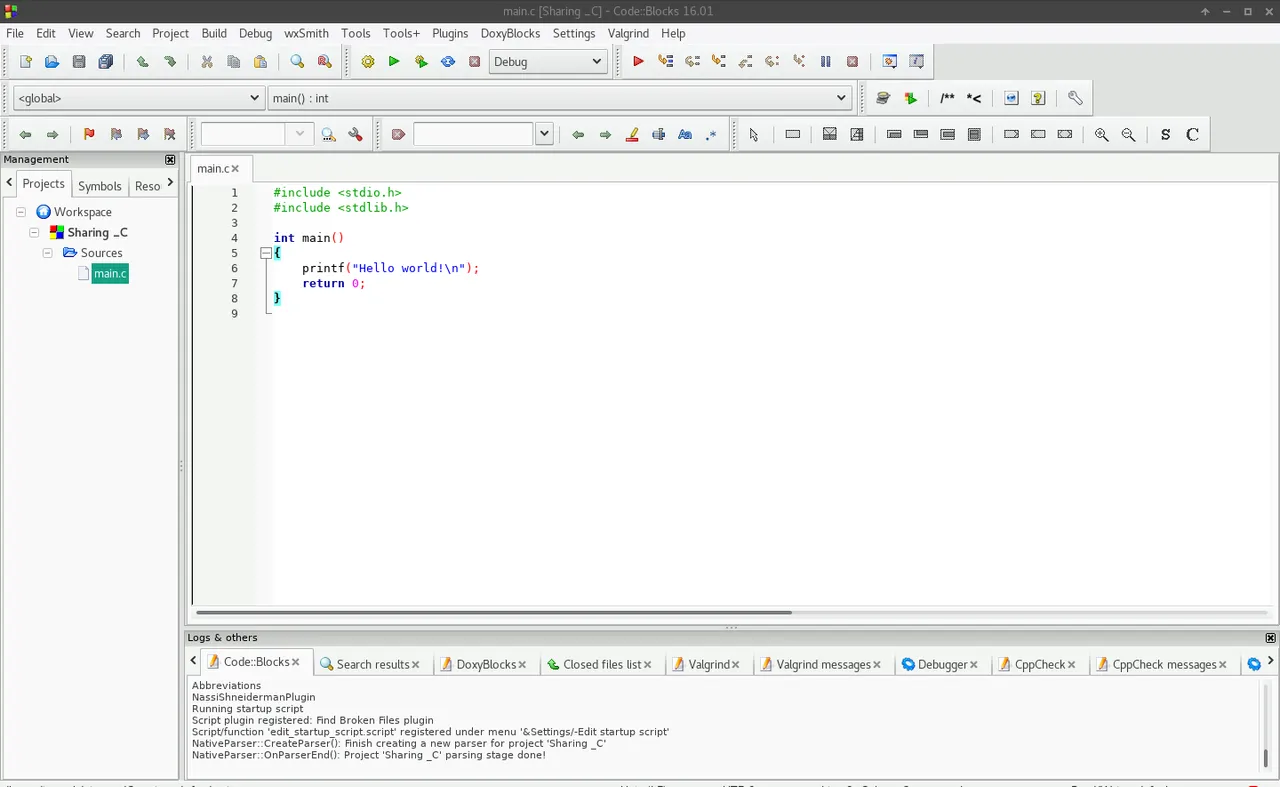Open DoxyBlocks preferences with the wrench icon
Screen dimensions: 1280x787
pyautogui.click(x=1075, y=98)
